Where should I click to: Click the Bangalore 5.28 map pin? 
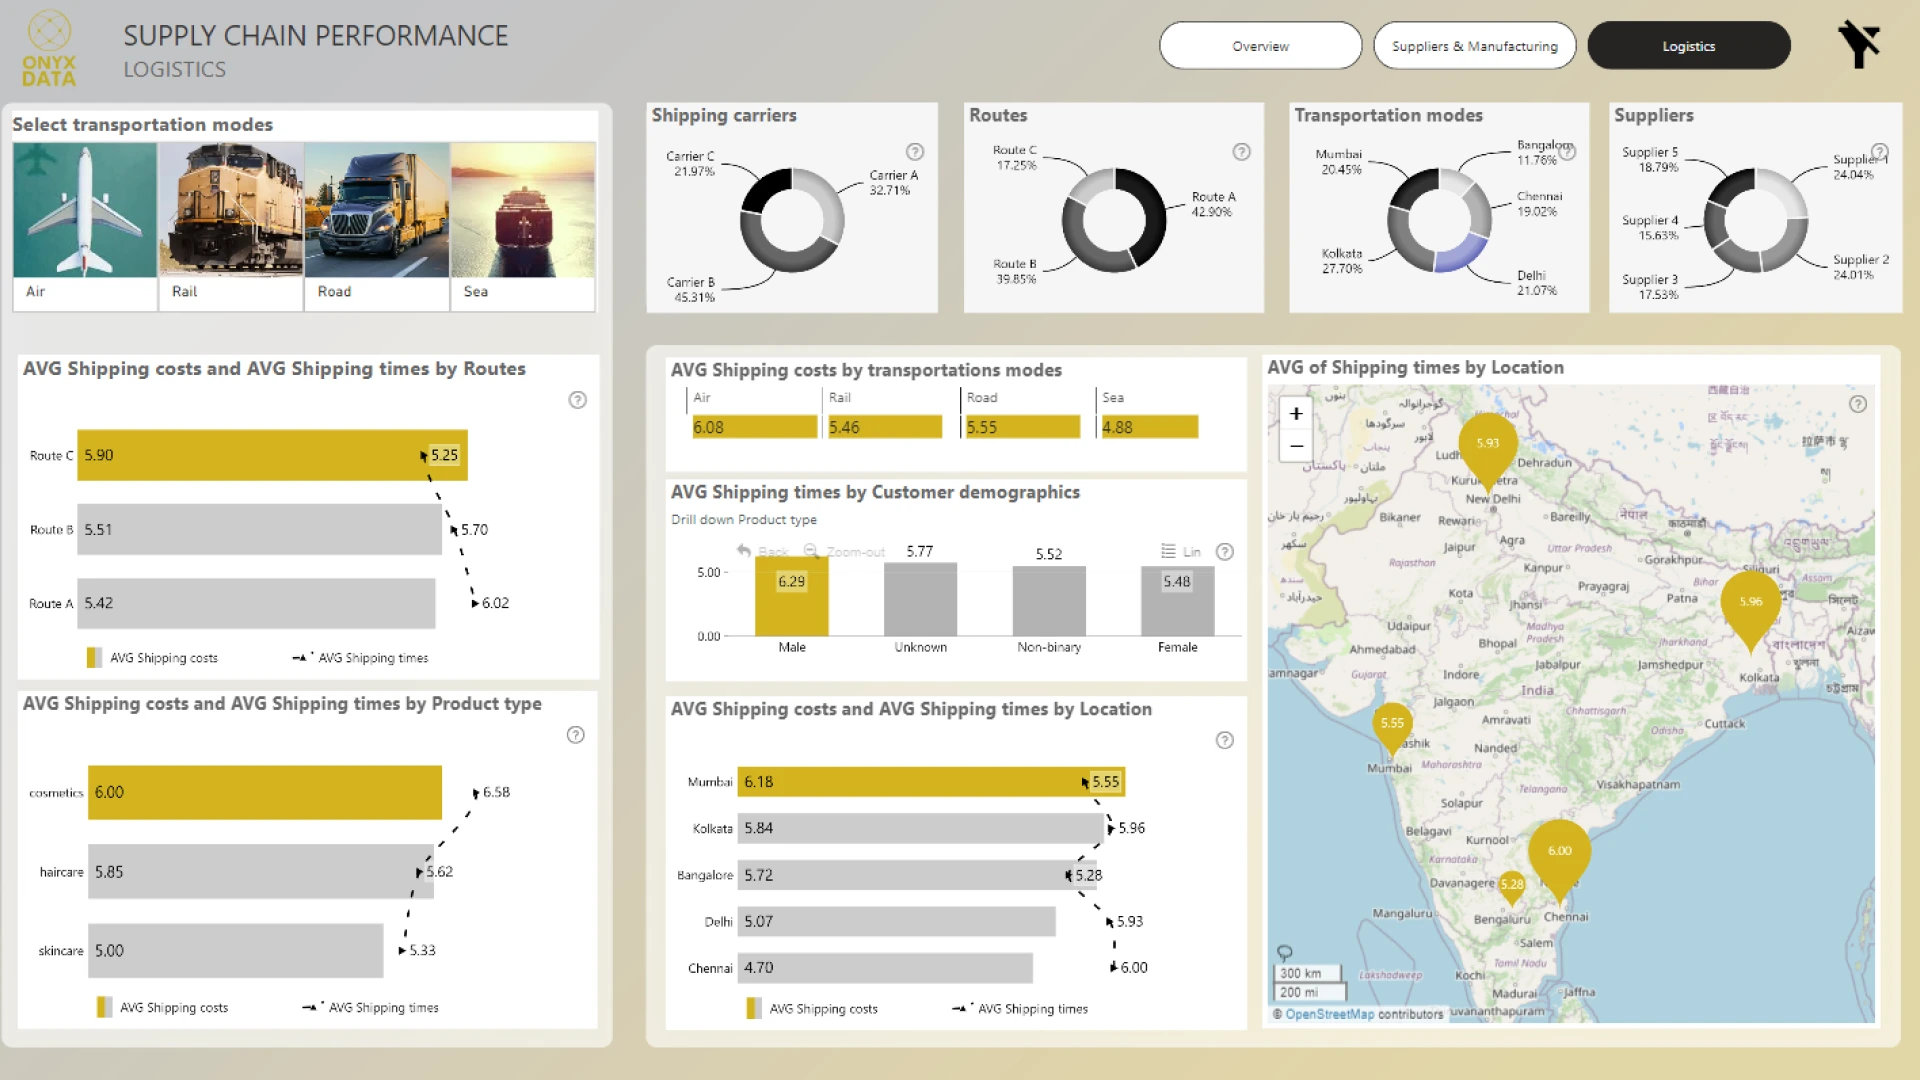point(1512,887)
